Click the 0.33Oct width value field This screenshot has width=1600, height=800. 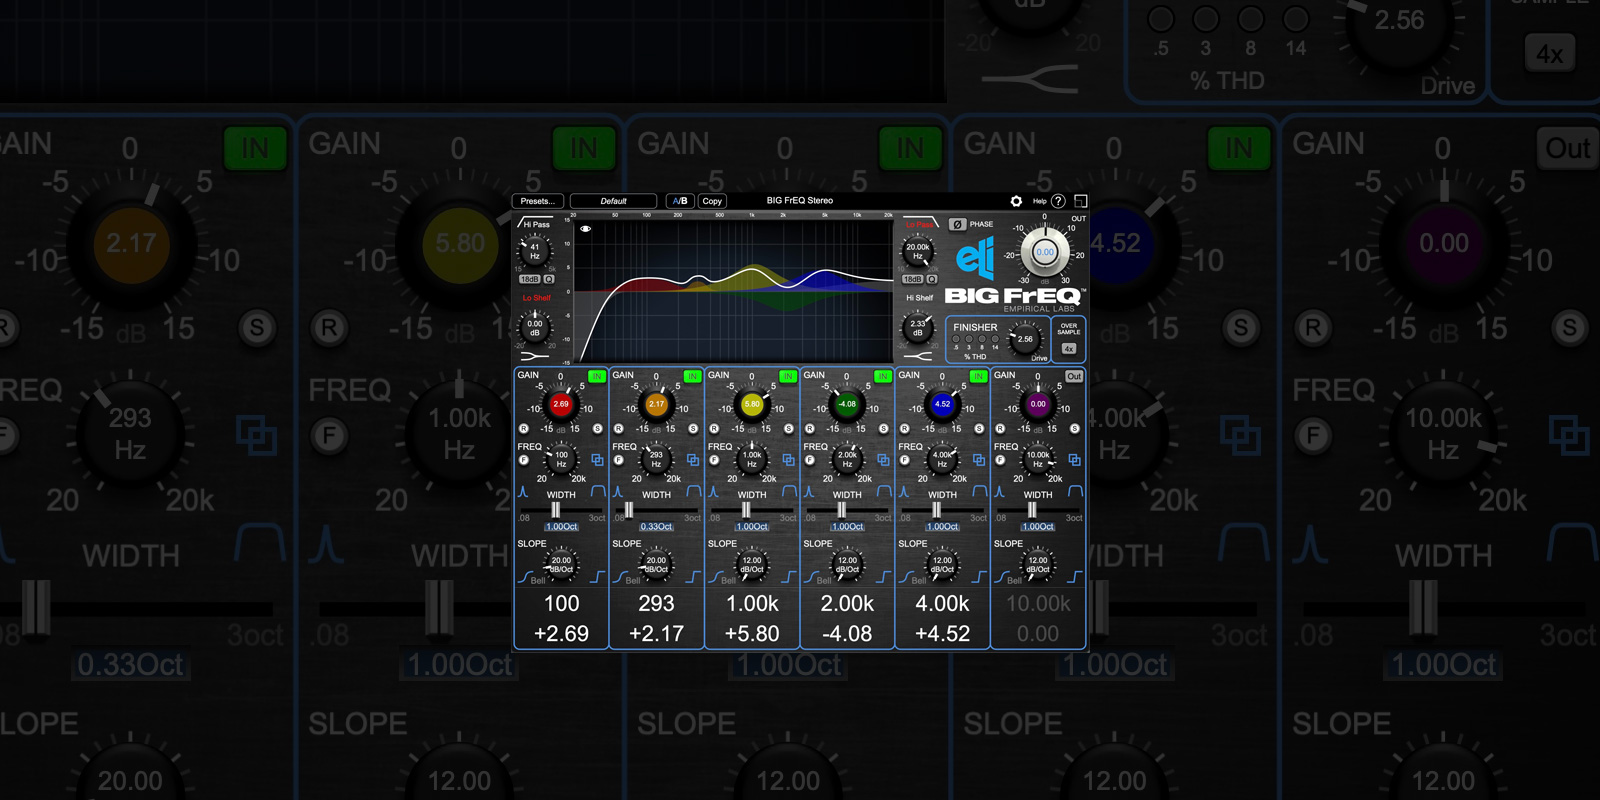coord(656,527)
